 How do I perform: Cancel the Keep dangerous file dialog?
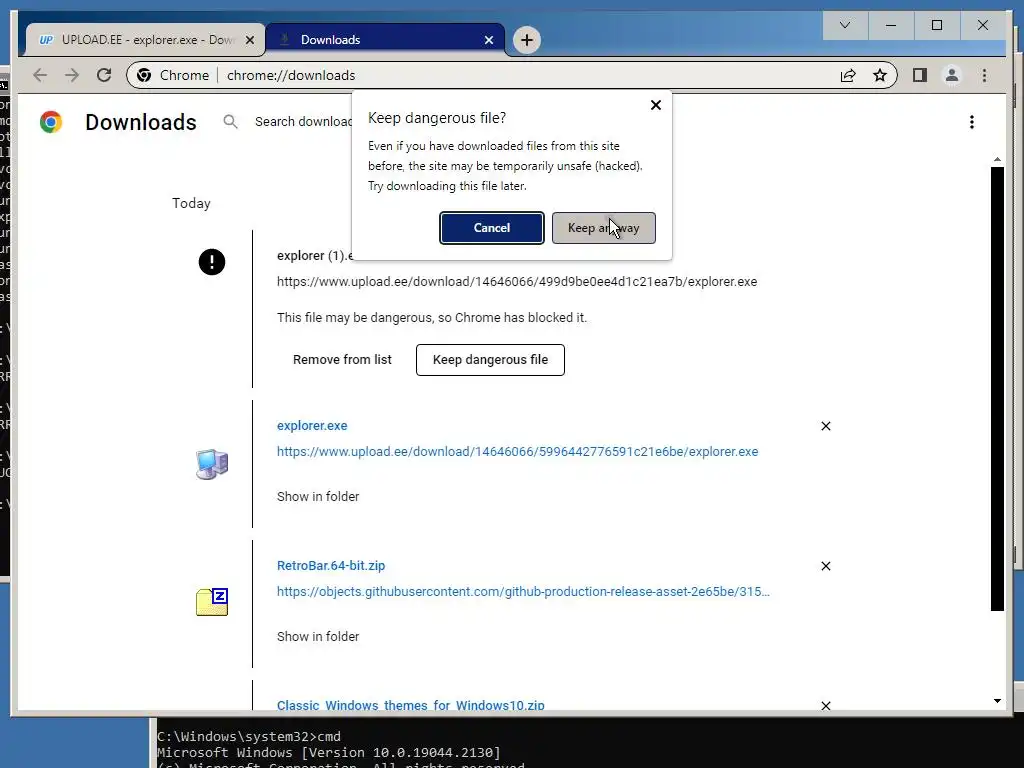[492, 228]
